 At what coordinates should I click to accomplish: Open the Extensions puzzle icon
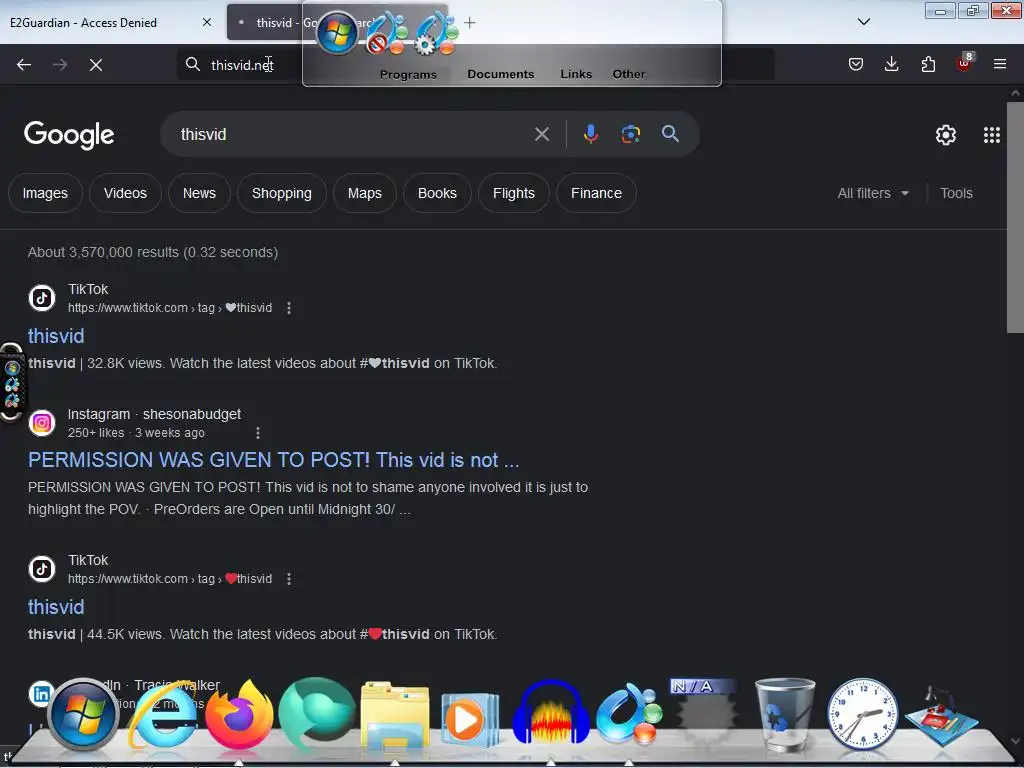pos(928,64)
